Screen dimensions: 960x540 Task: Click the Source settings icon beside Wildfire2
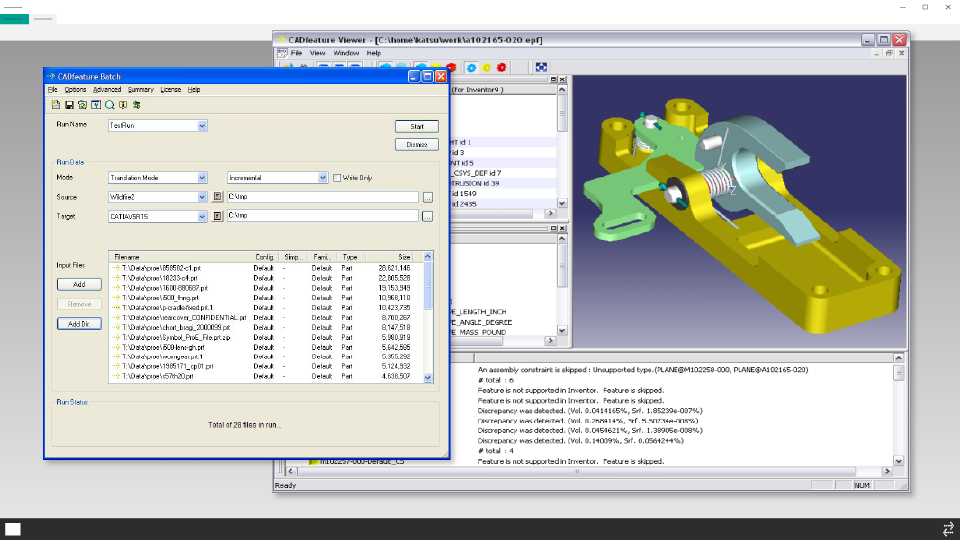(x=217, y=197)
